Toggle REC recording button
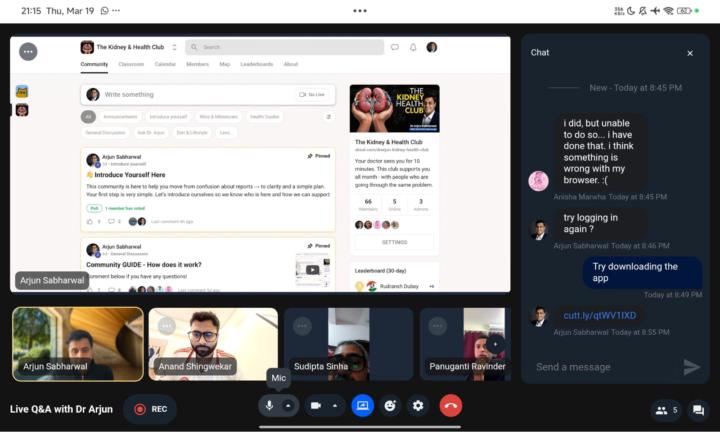 click(150, 409)
